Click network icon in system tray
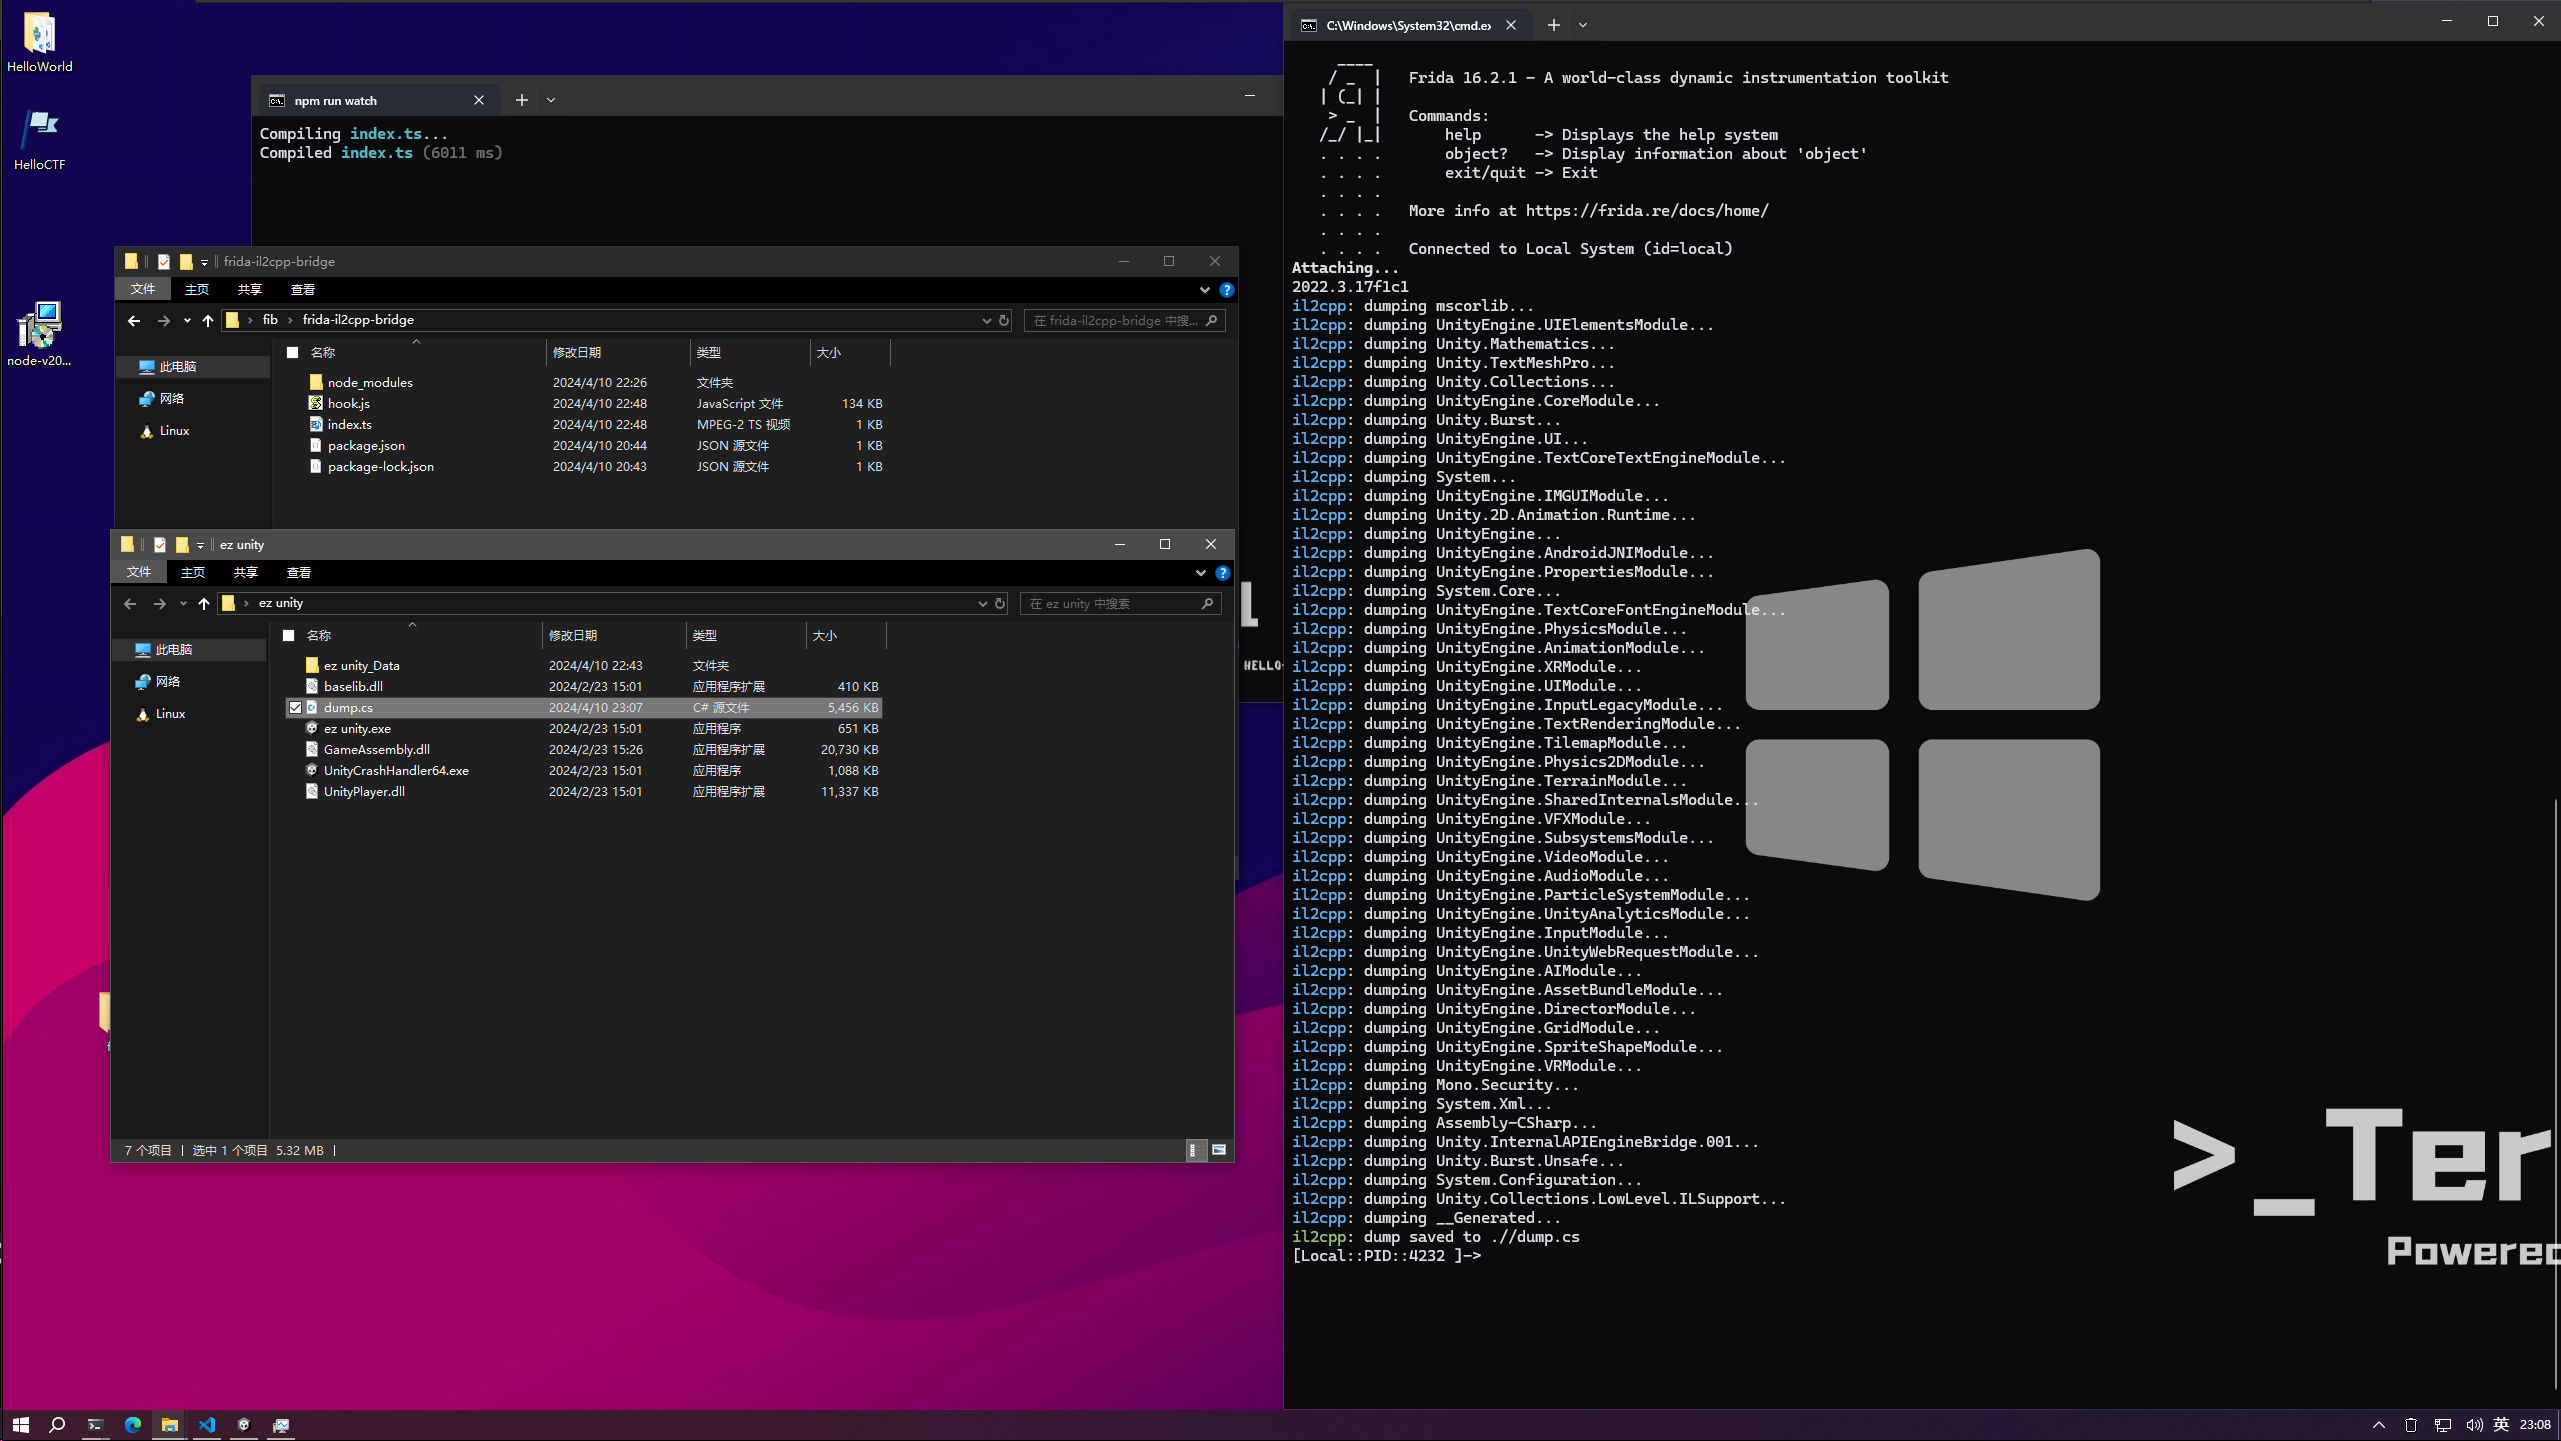The image size is (2561, 1441). tap(2443, 1425)
